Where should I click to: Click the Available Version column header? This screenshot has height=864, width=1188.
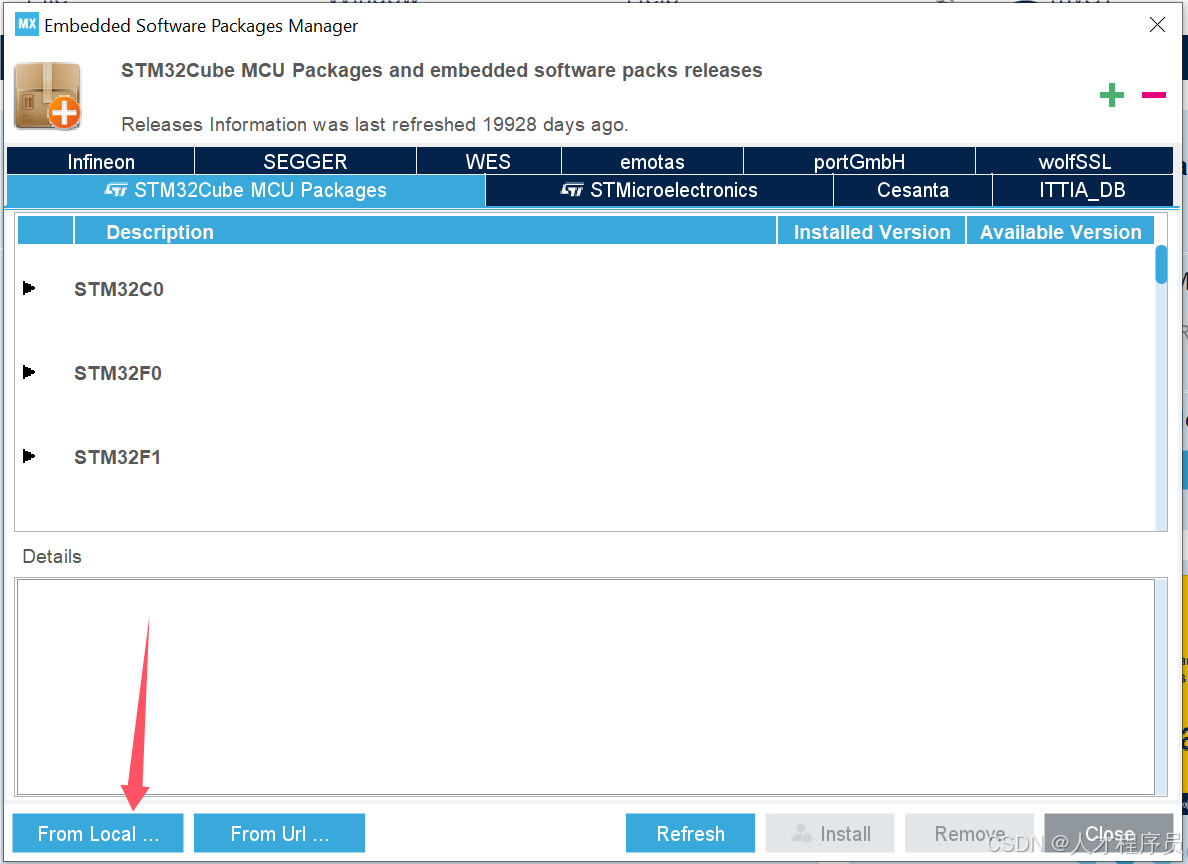pyautogui.click(x=1060, y=231)
